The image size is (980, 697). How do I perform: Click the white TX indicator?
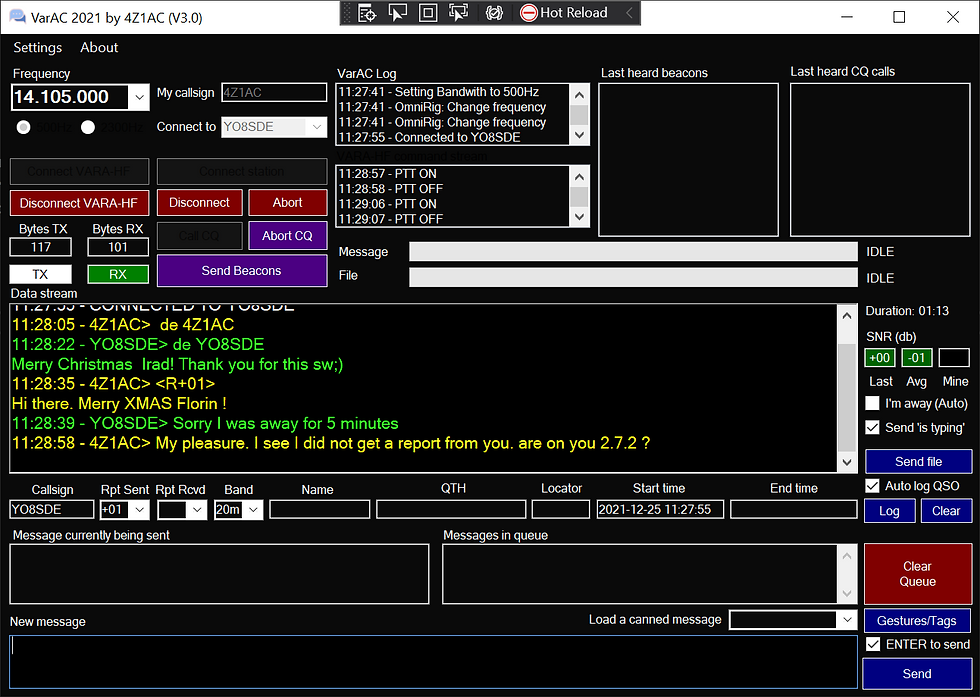tap(41, 274)
